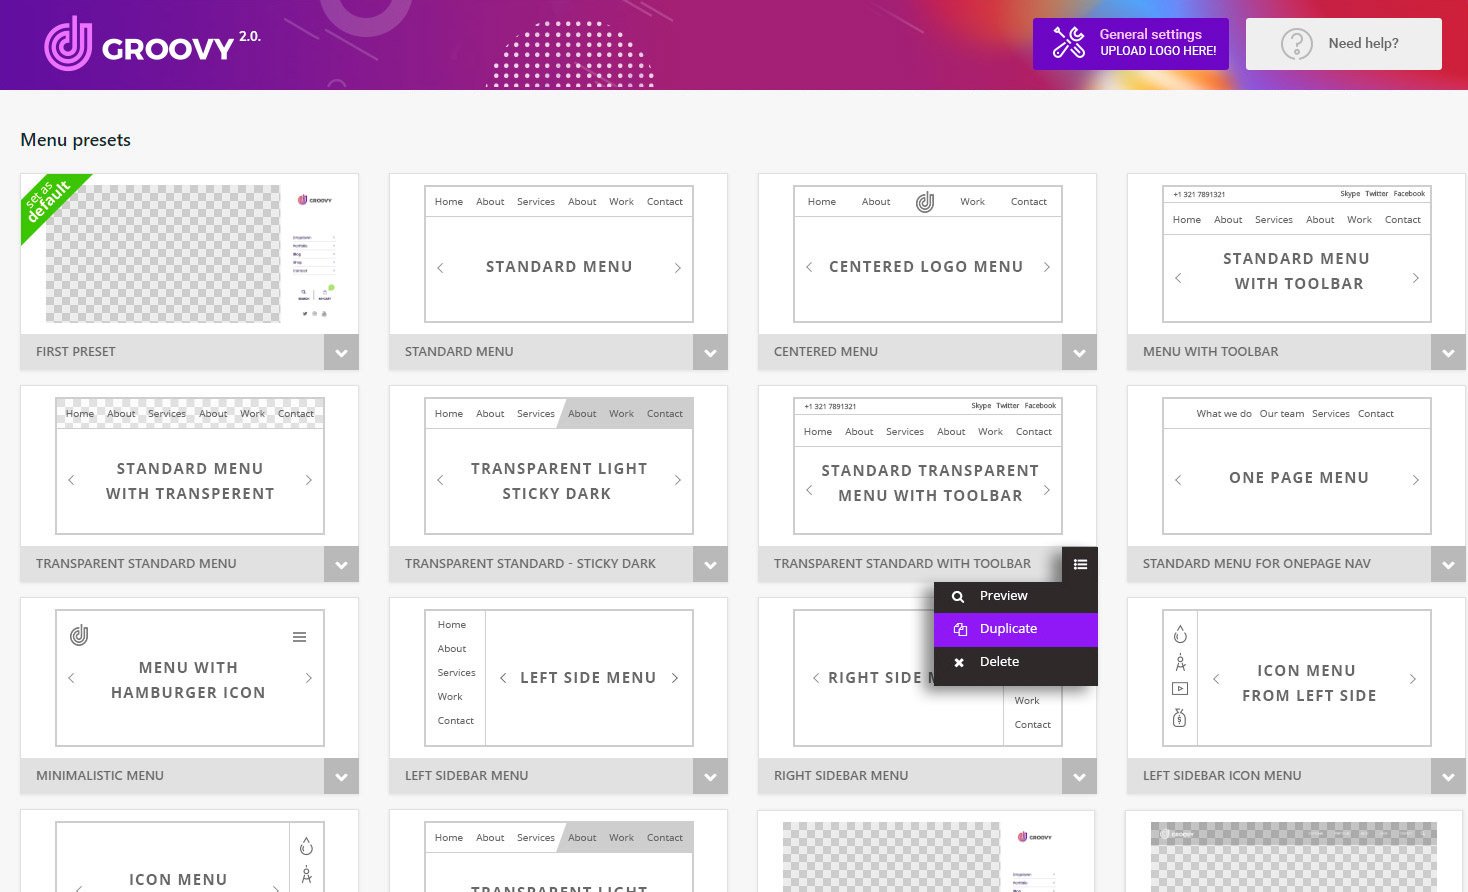Expand the First Preset options arrow

pyautogui.click(x=341, y=352)
